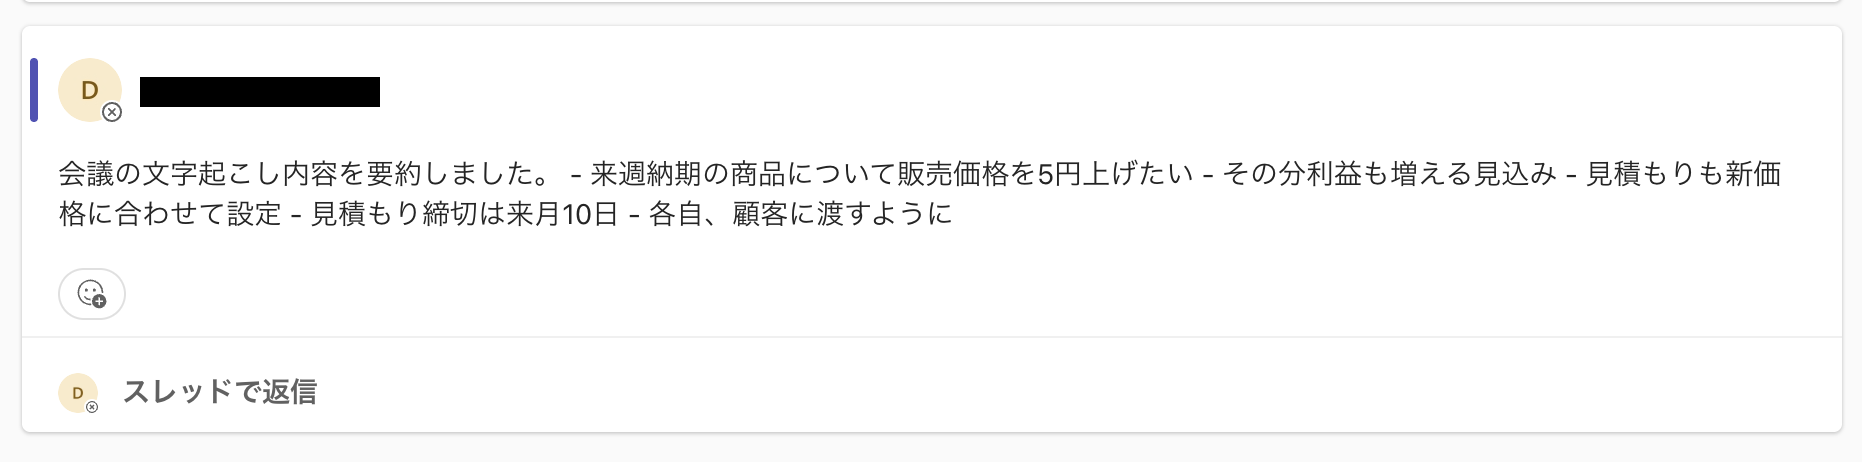Click the presence badge on the small reply avatar

pos(92,407)
